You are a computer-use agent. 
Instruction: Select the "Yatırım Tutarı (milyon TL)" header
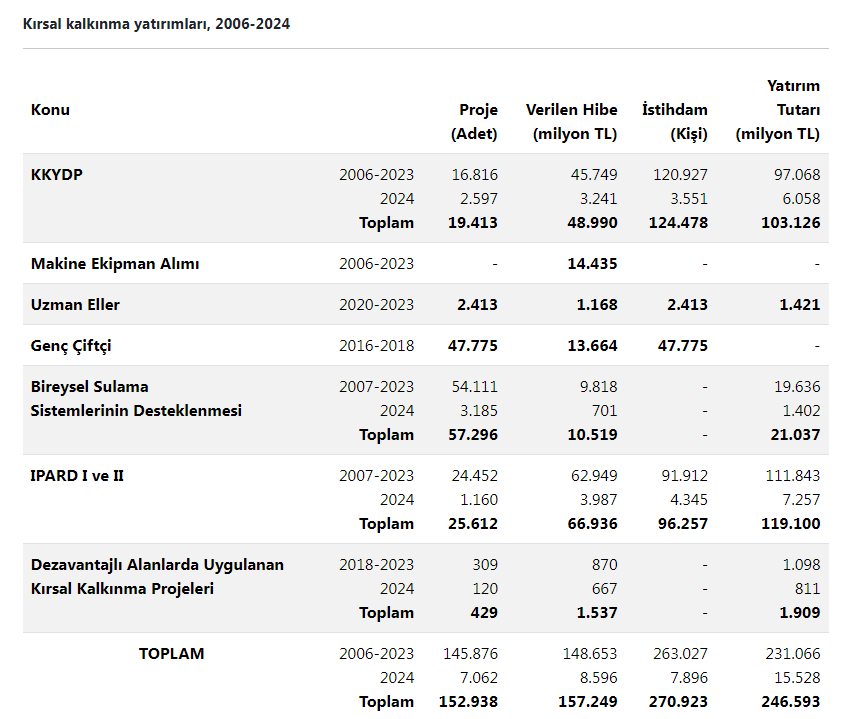pyautogui.click(x=778, y=110)
